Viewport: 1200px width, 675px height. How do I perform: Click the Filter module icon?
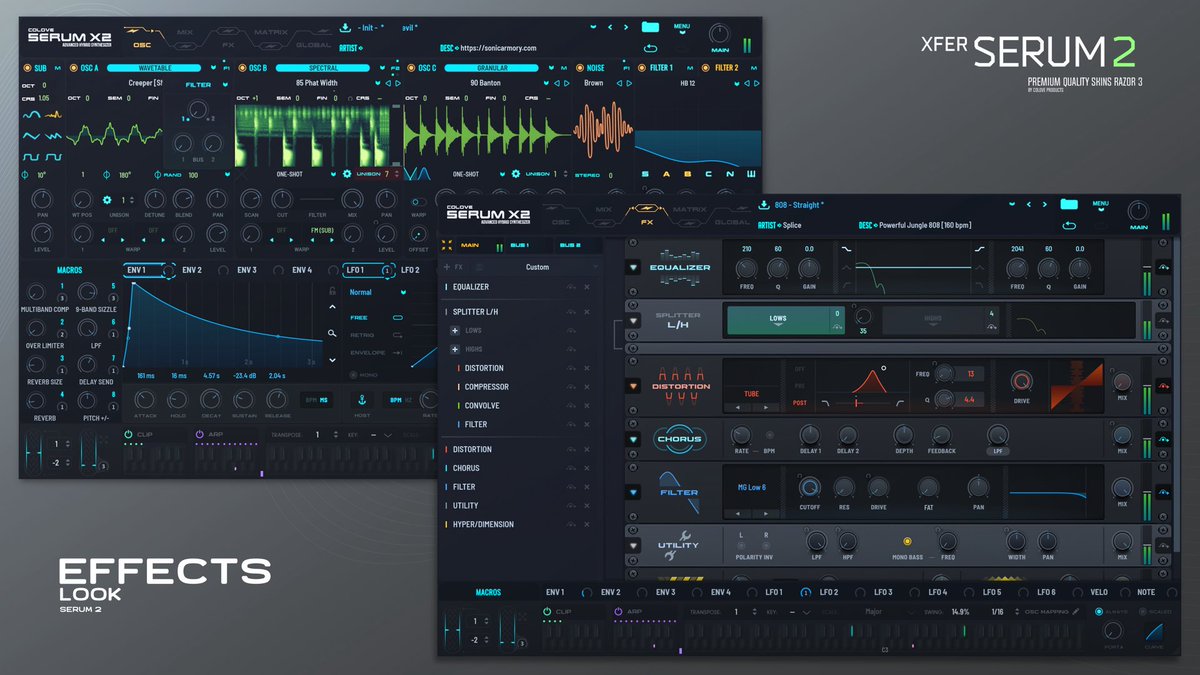(x=678, y=492)
